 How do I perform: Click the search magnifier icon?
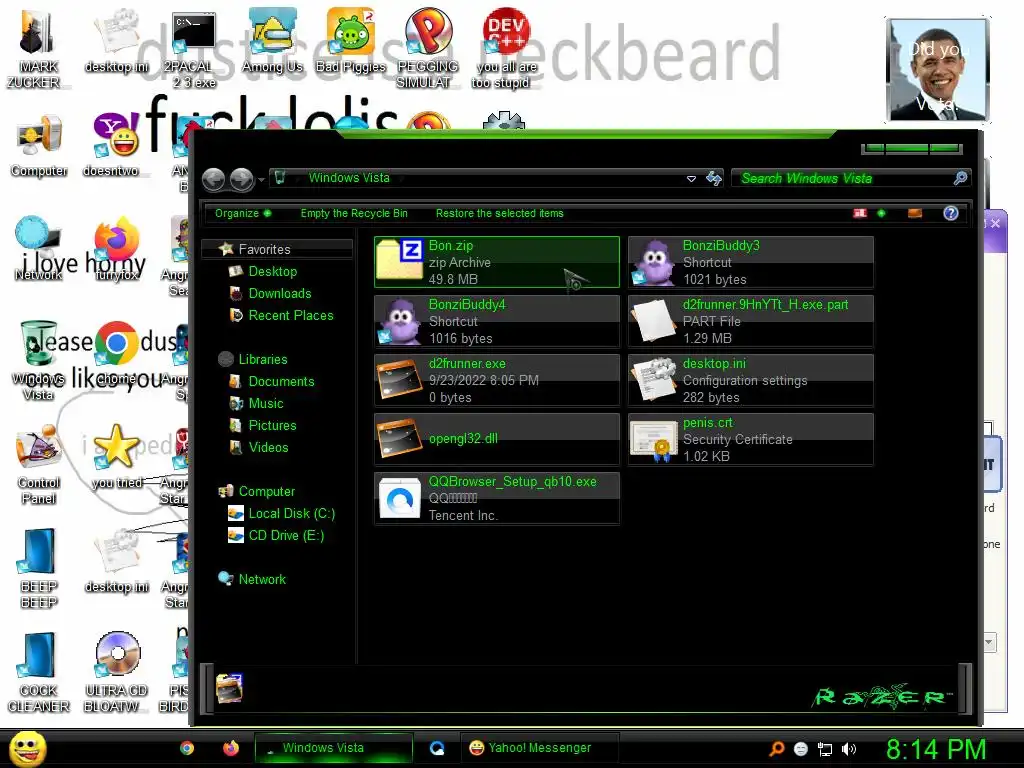tap(960, 178)
